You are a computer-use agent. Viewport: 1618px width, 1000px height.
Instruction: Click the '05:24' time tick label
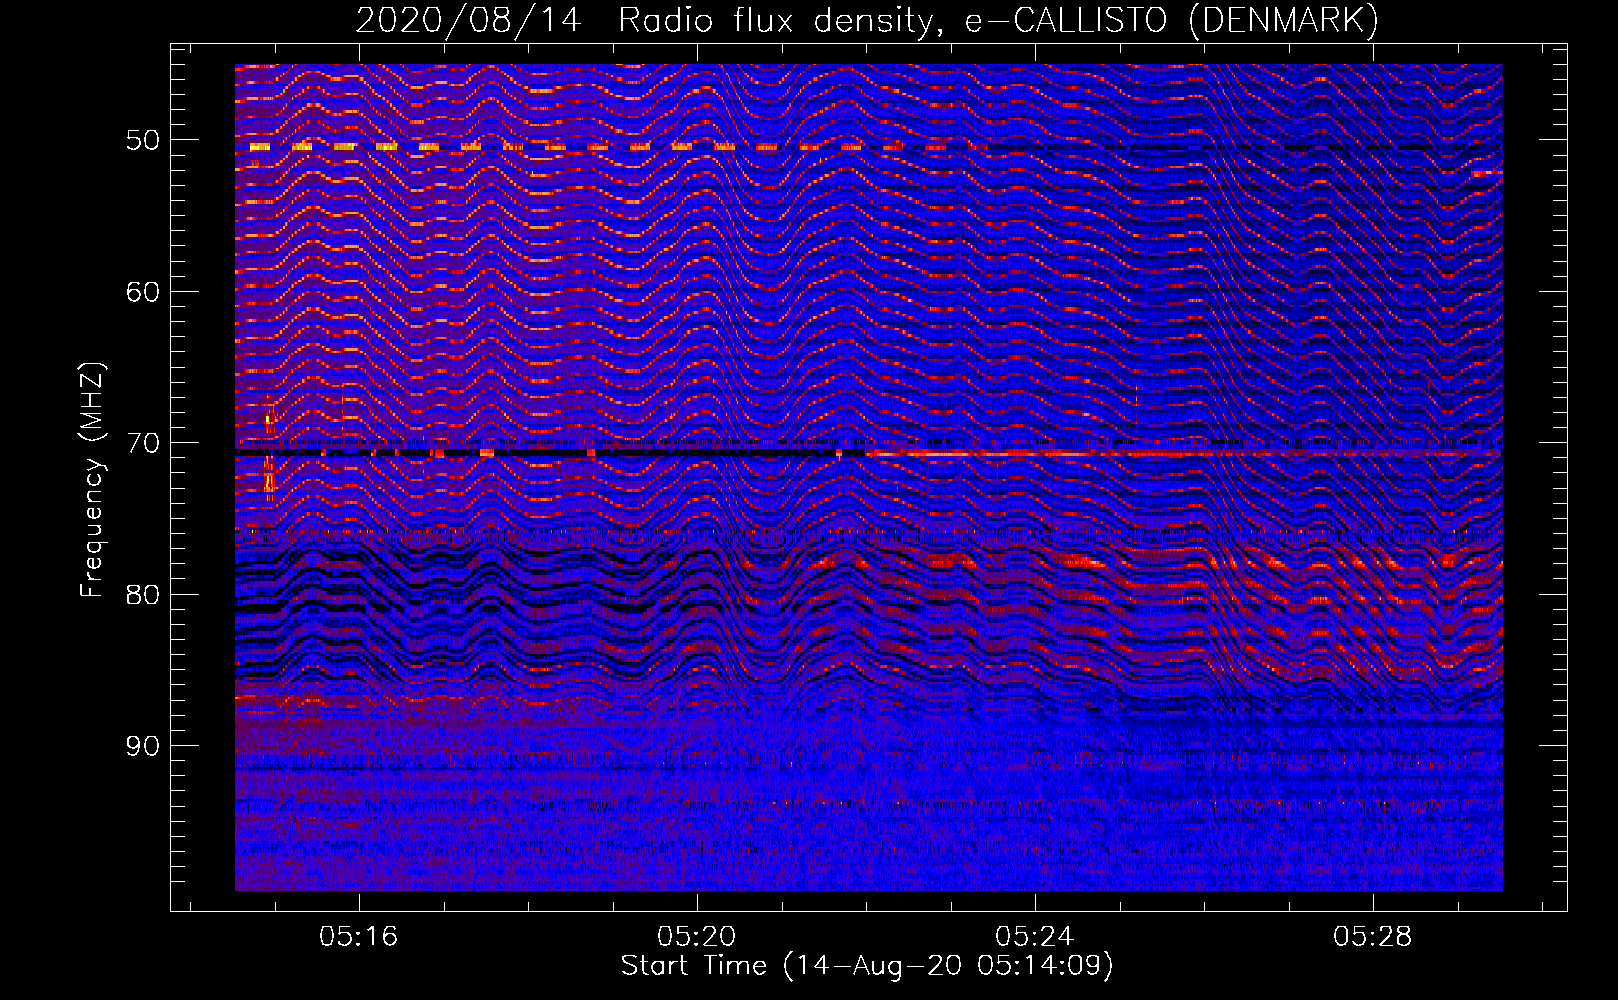click(1034, 936)
